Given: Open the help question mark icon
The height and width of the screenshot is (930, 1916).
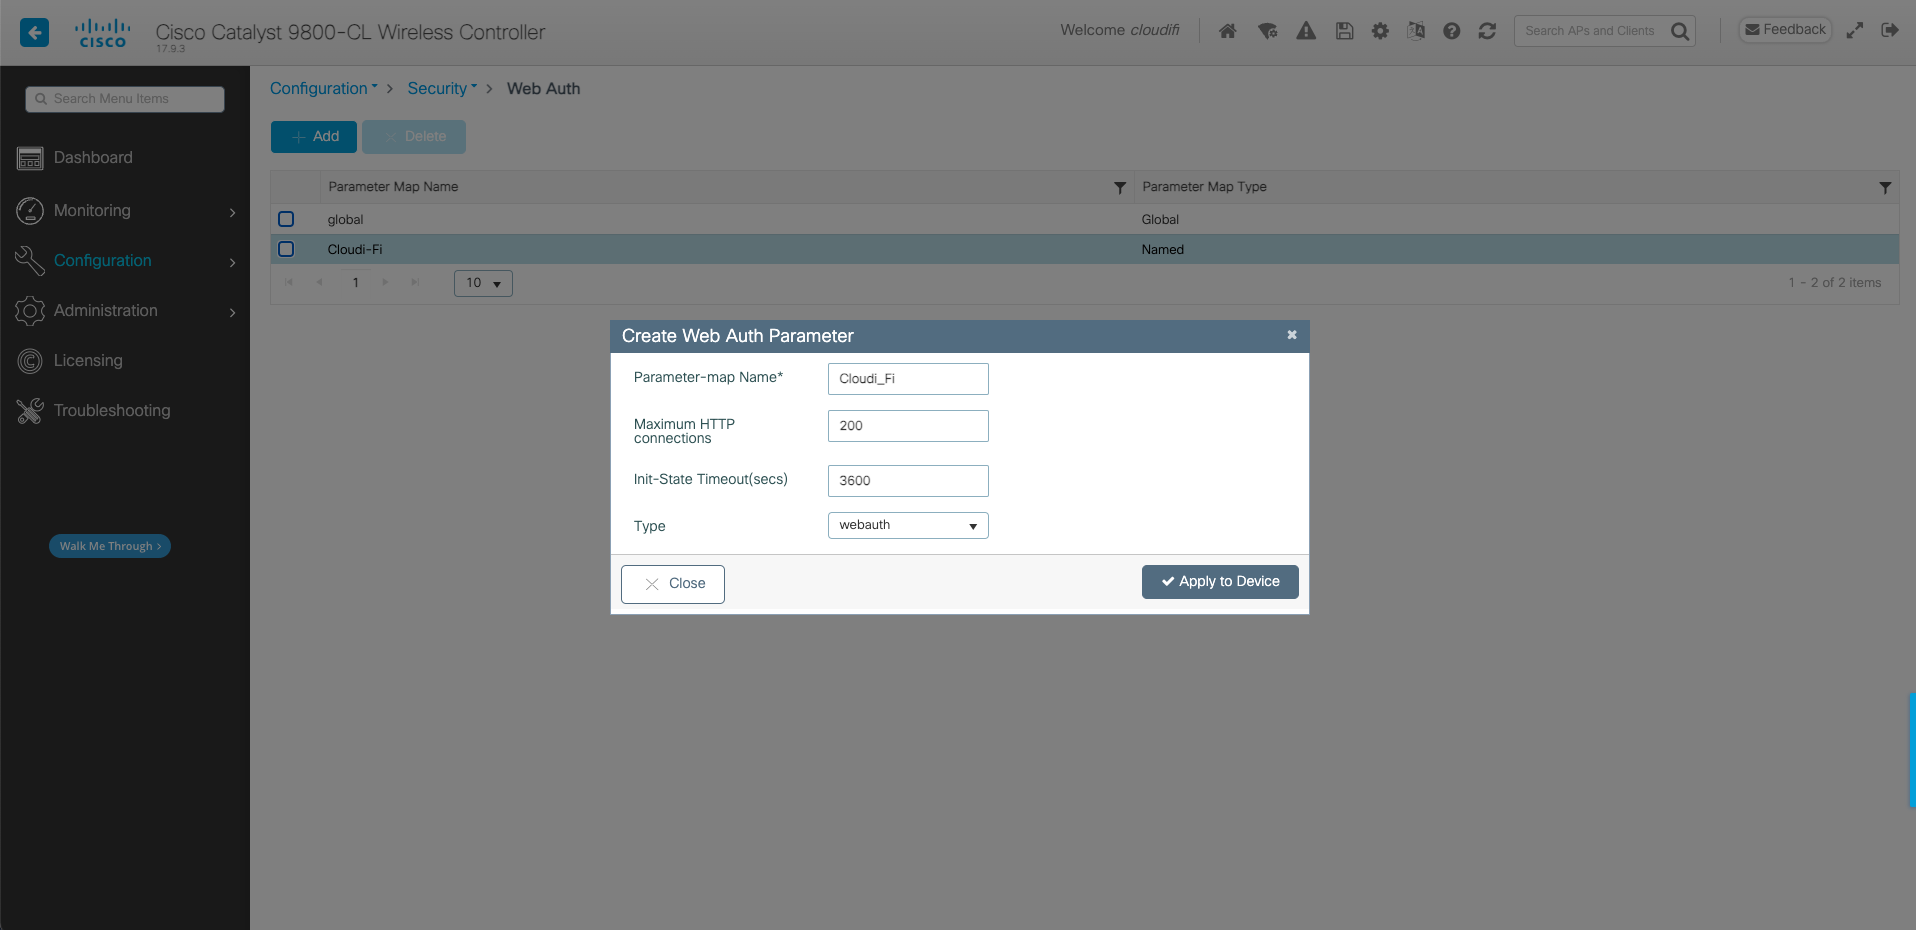Looking at the screenshot, I should (1451, 31).
